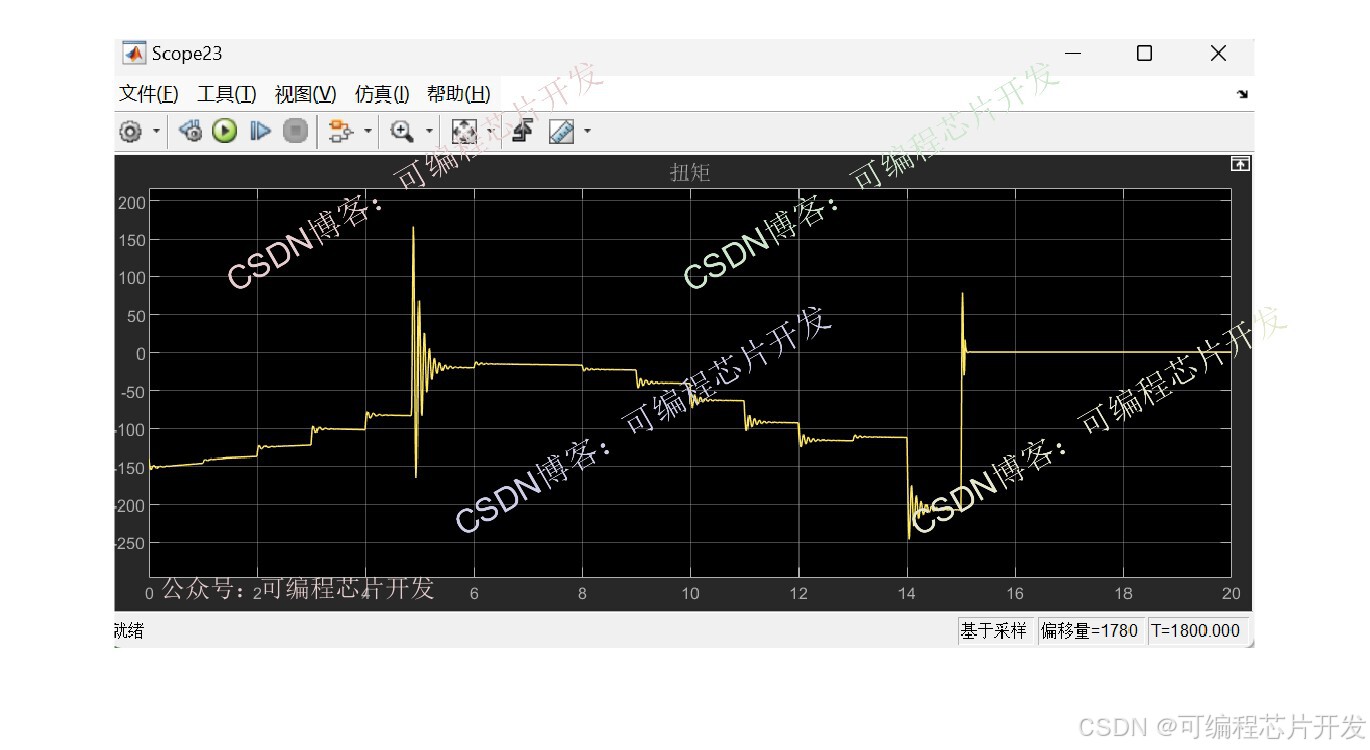1370x750 pixels.
Task: Click the torque spike peak near 165
Action: [413, 229]
